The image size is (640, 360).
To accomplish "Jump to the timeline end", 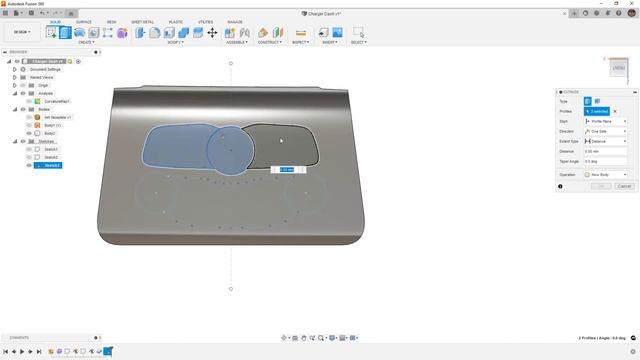I will pyautogui.click(x=39, y=351).
